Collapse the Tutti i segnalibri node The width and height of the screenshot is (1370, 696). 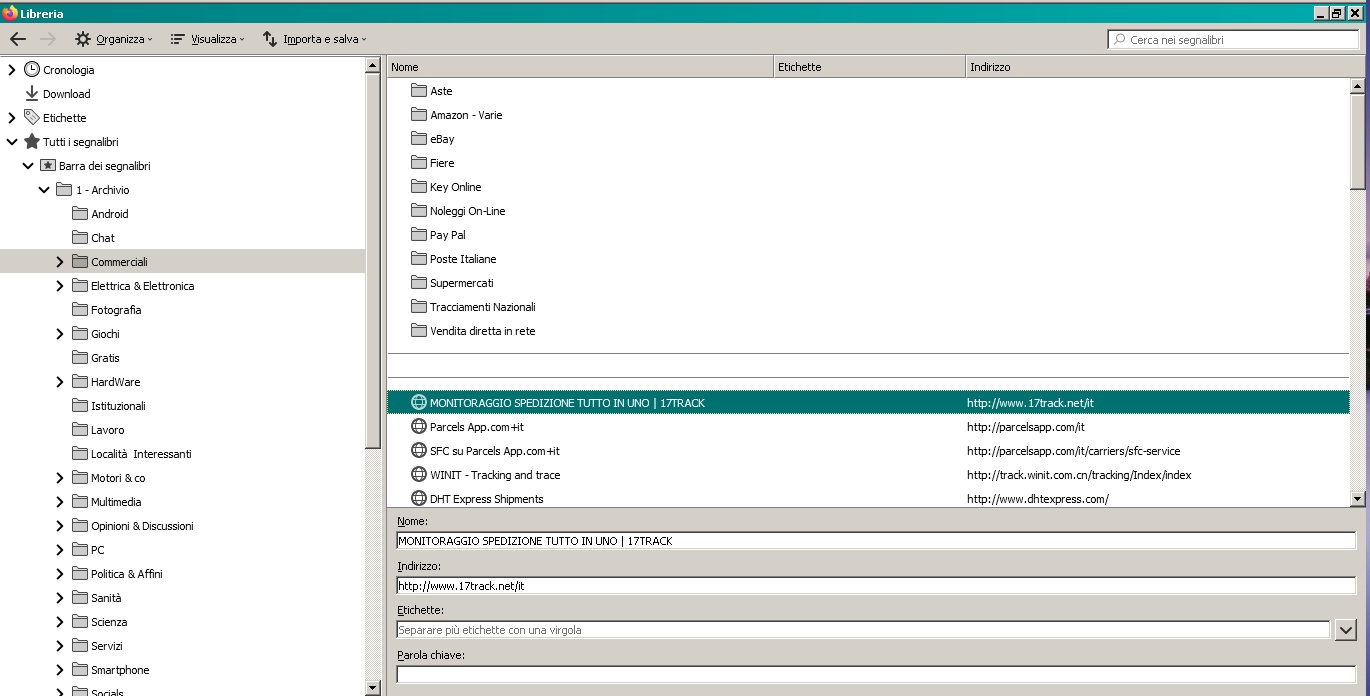pos(12,142)
